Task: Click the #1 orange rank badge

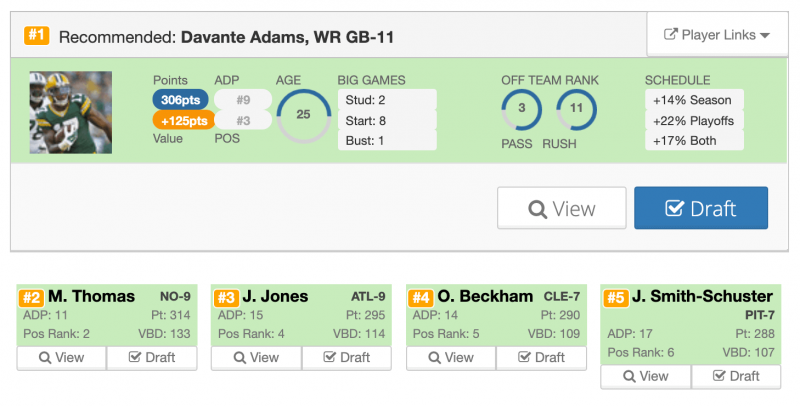Action: [x=36, y=35]
